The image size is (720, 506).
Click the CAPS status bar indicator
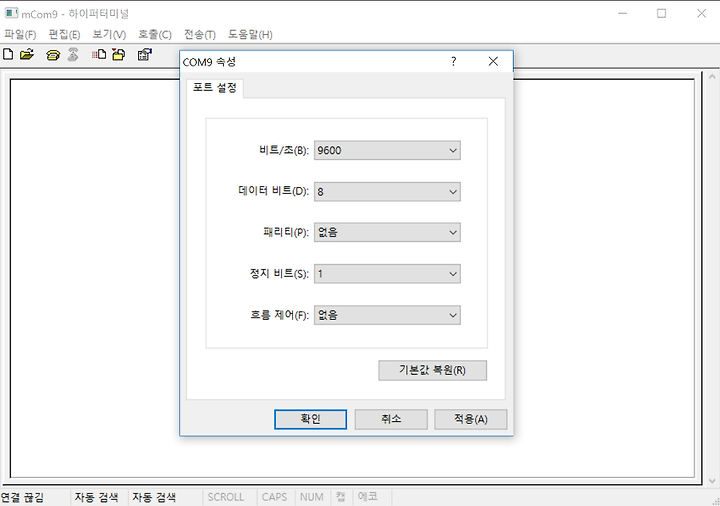(x=275, y=497)
